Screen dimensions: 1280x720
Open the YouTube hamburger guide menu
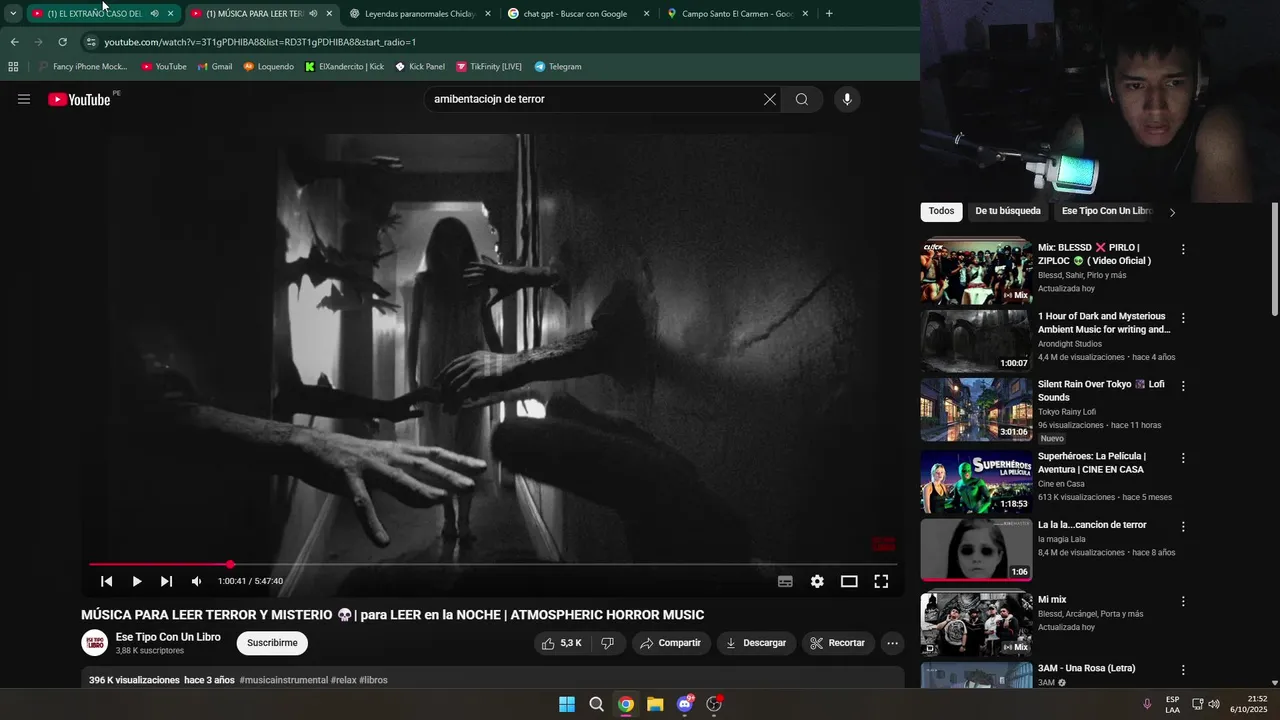pos(24,99)
